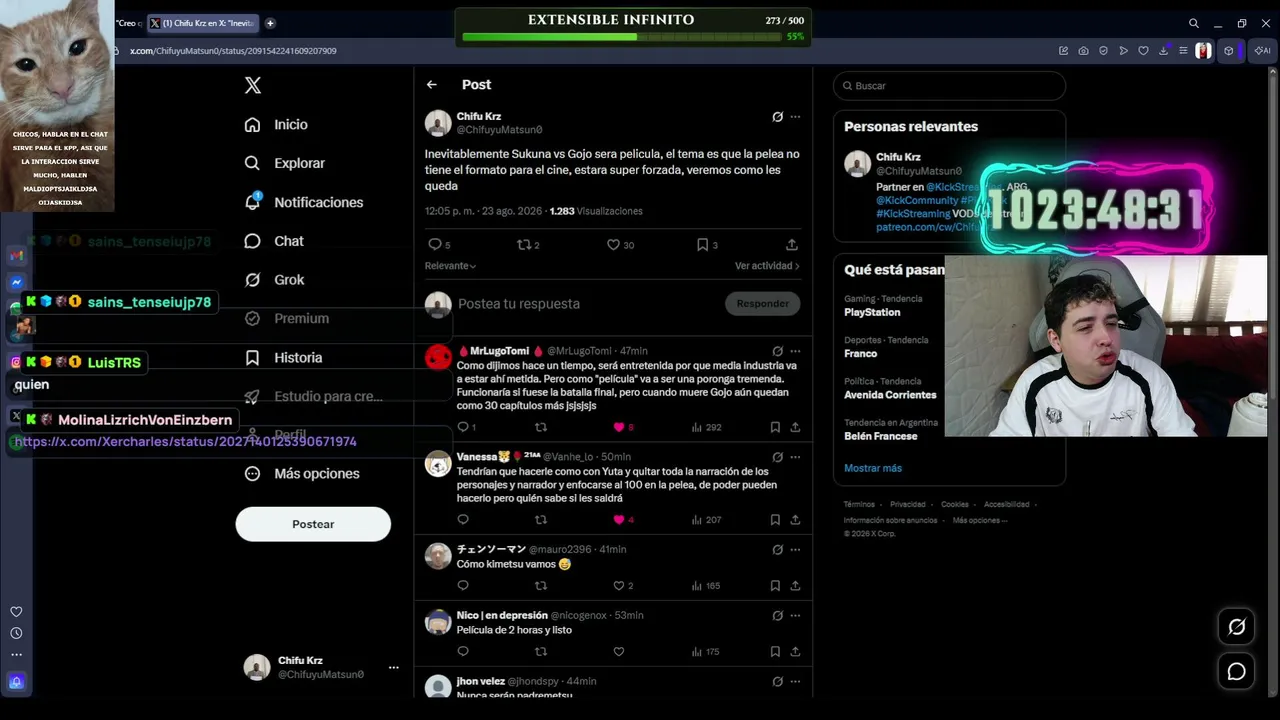
Task: Expand the Relevante reply sorting dropdown
Action: (x=450, y=266)
